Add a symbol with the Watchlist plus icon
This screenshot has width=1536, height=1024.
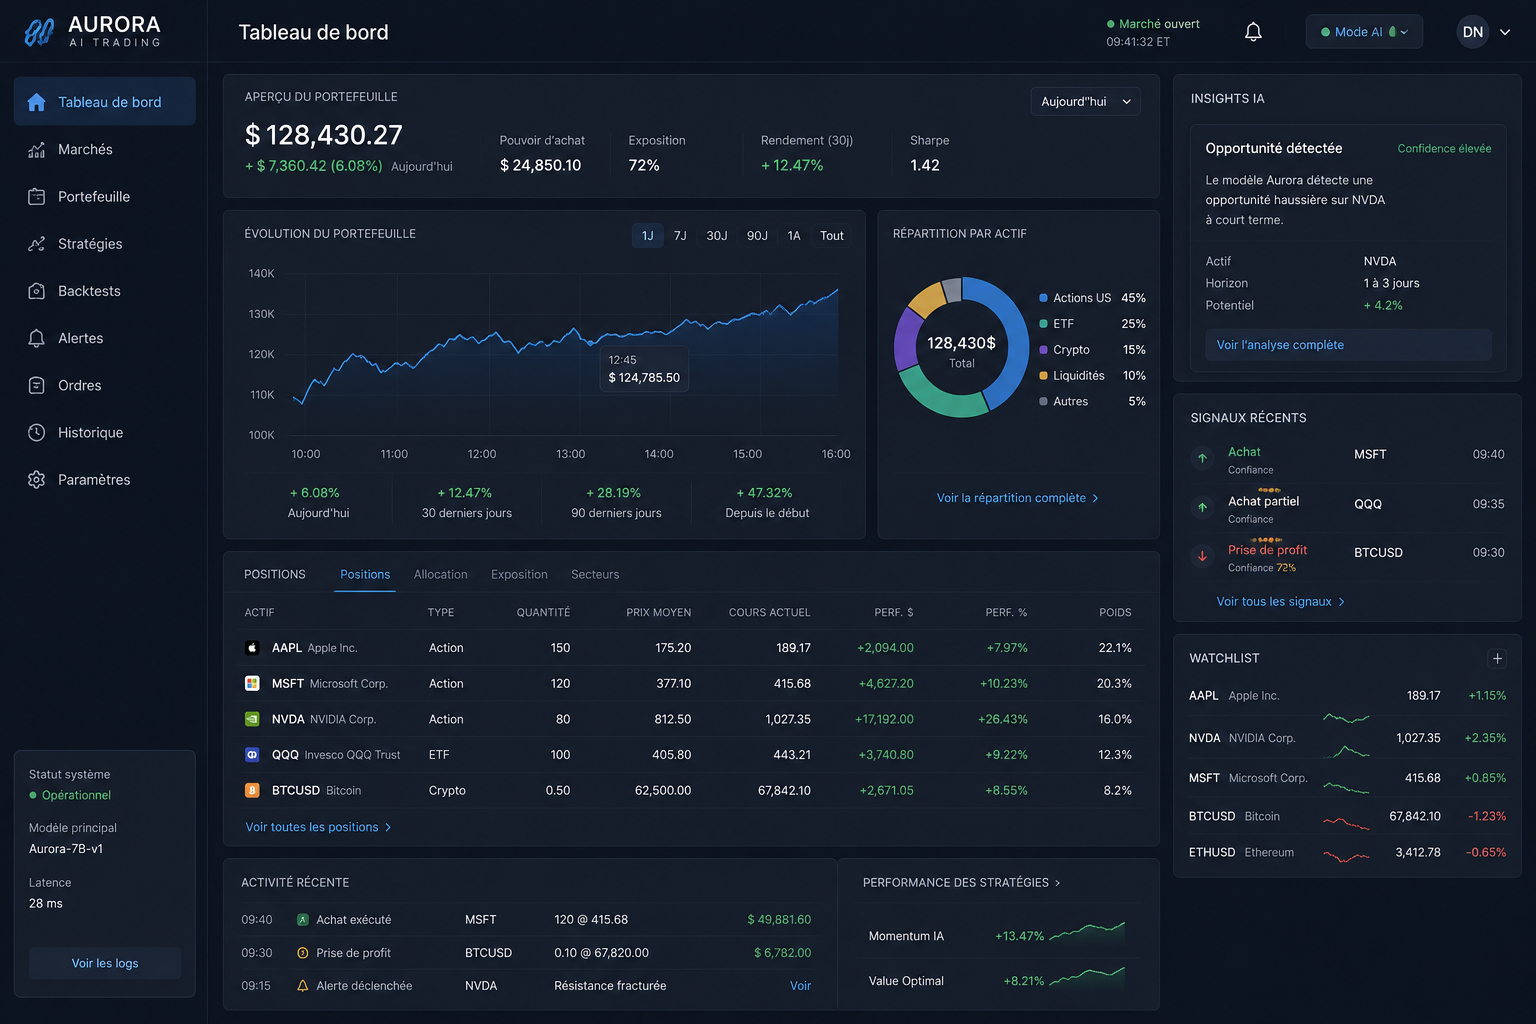click(x=1497, y=658)
